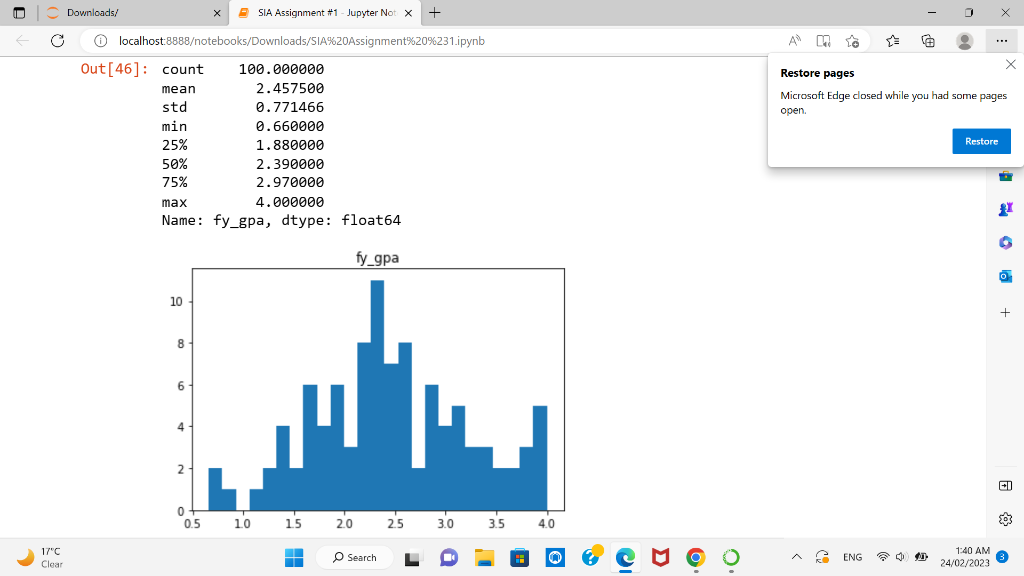
Task: Open McAfee from the taskbar
Action: click(x=660, y=557)
